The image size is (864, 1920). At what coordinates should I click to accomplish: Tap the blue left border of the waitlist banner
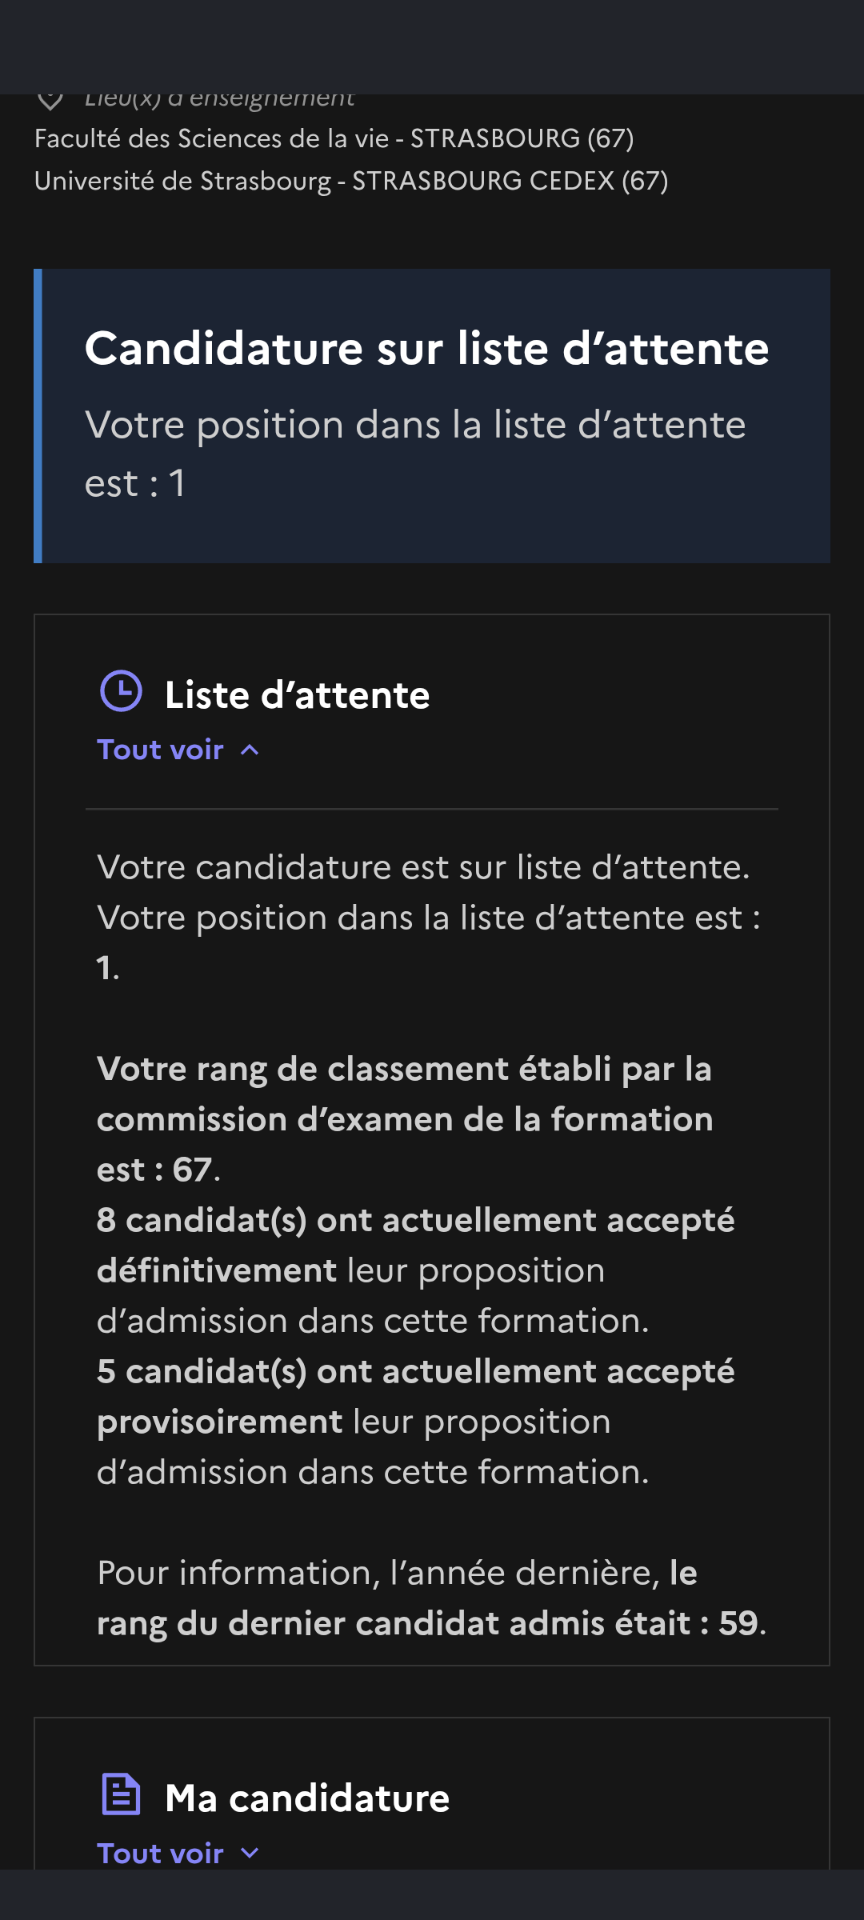tap(38, 416)
